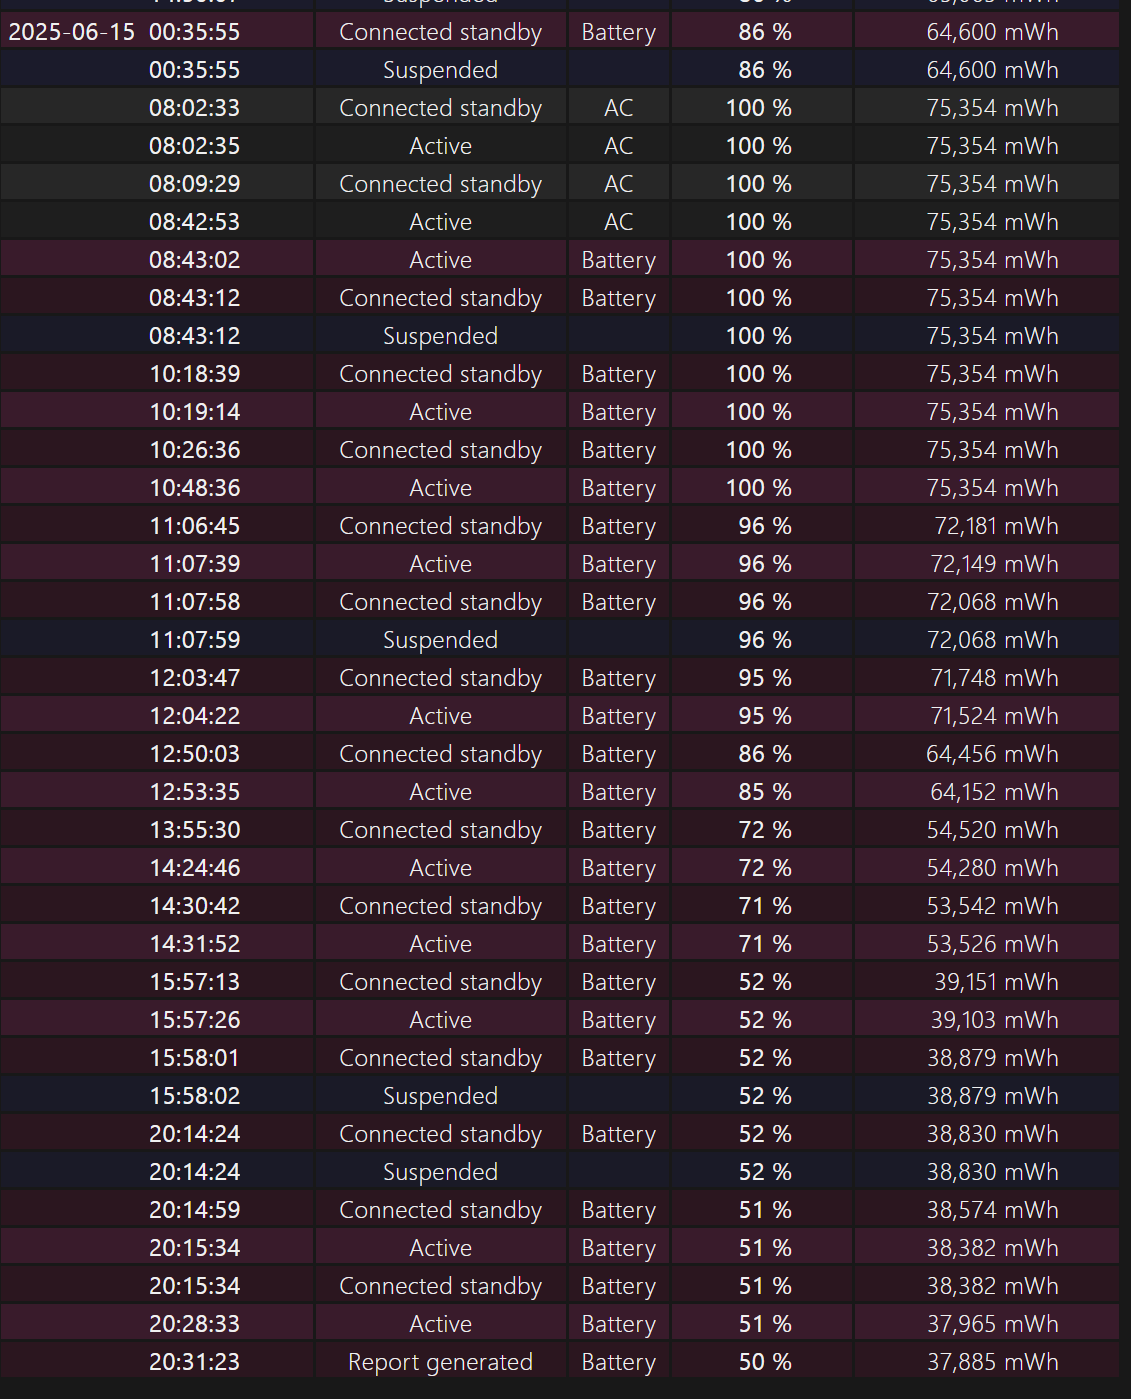This screenshot has height=1399, width=1131.
Task: Select the AC source in the 08:42:53 row
Action: click(x=618, y=222)
